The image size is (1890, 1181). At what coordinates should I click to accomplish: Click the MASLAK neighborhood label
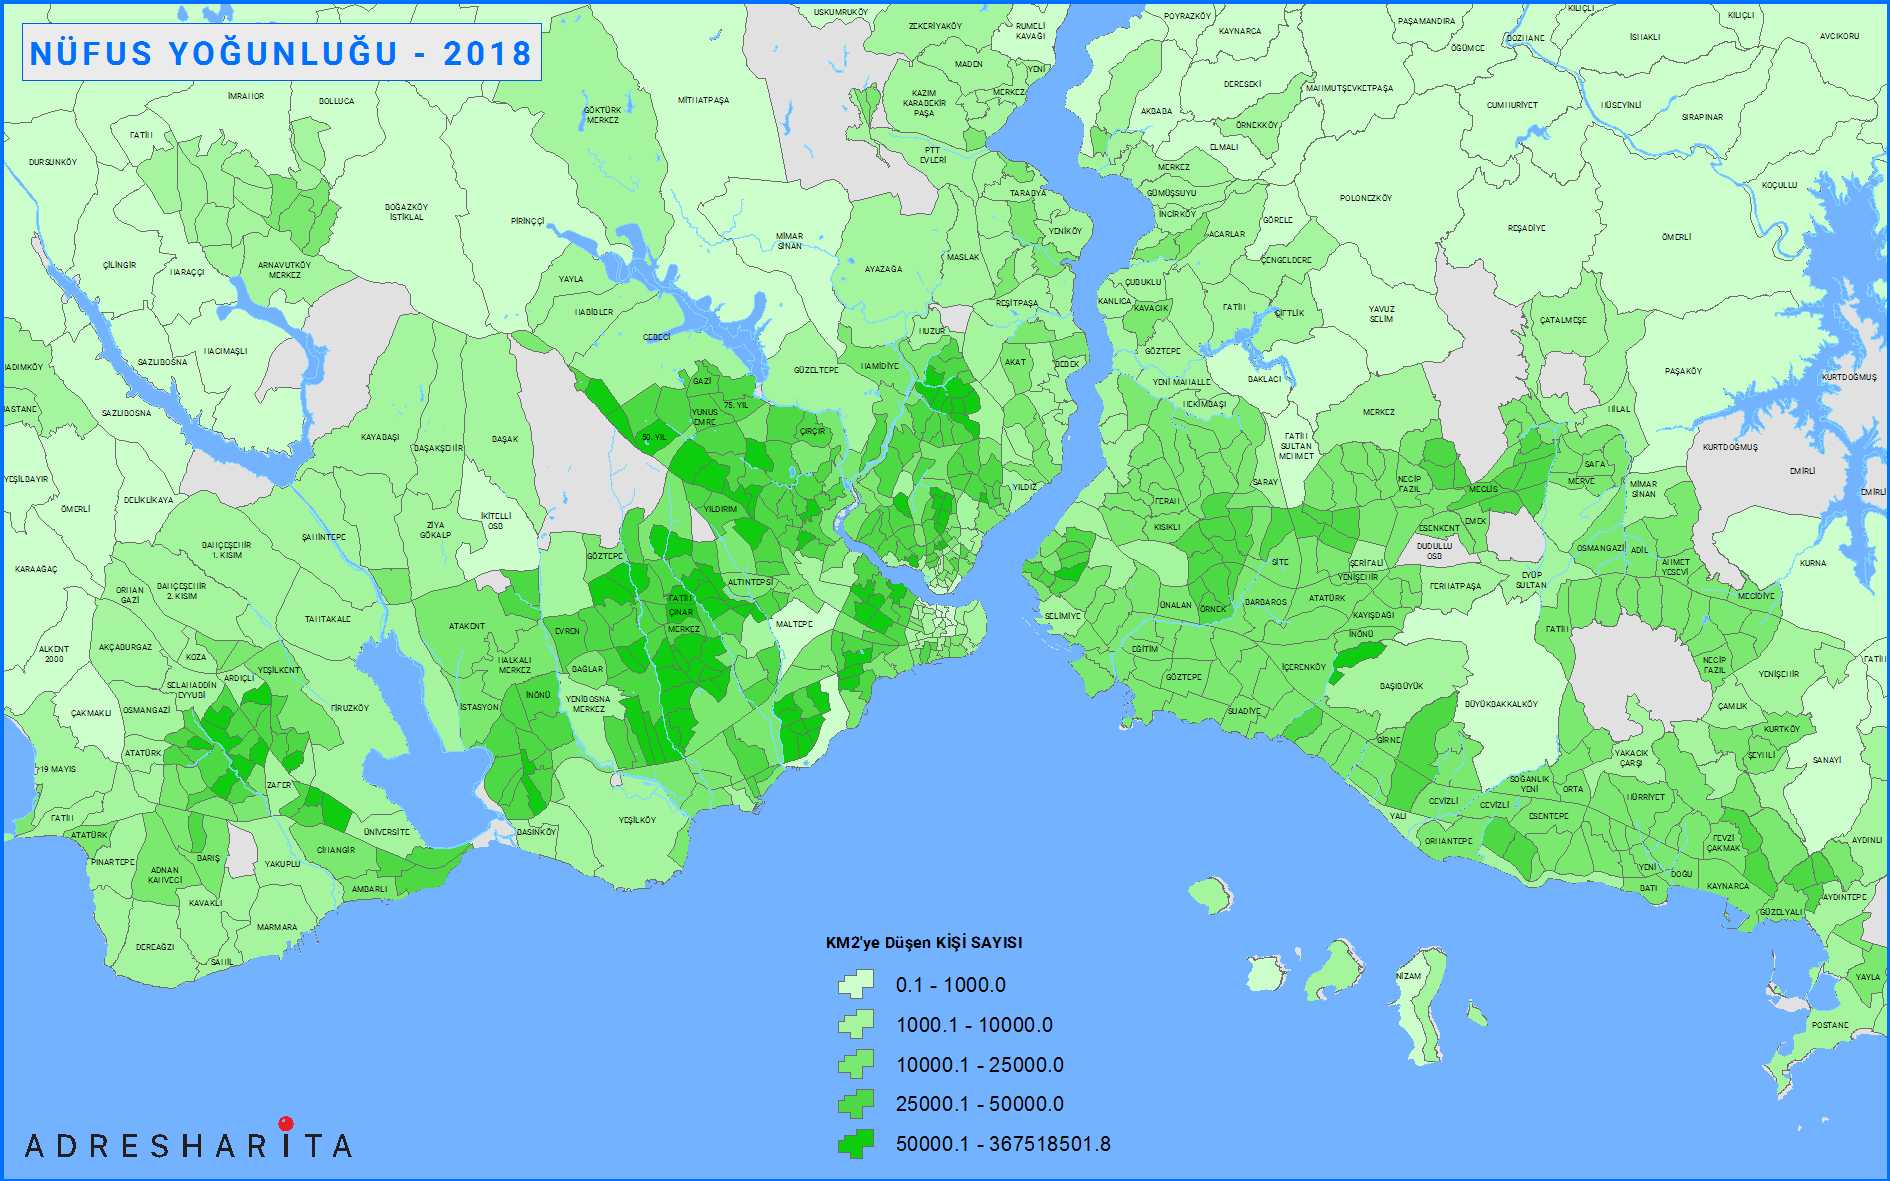[x=962, y=257]
